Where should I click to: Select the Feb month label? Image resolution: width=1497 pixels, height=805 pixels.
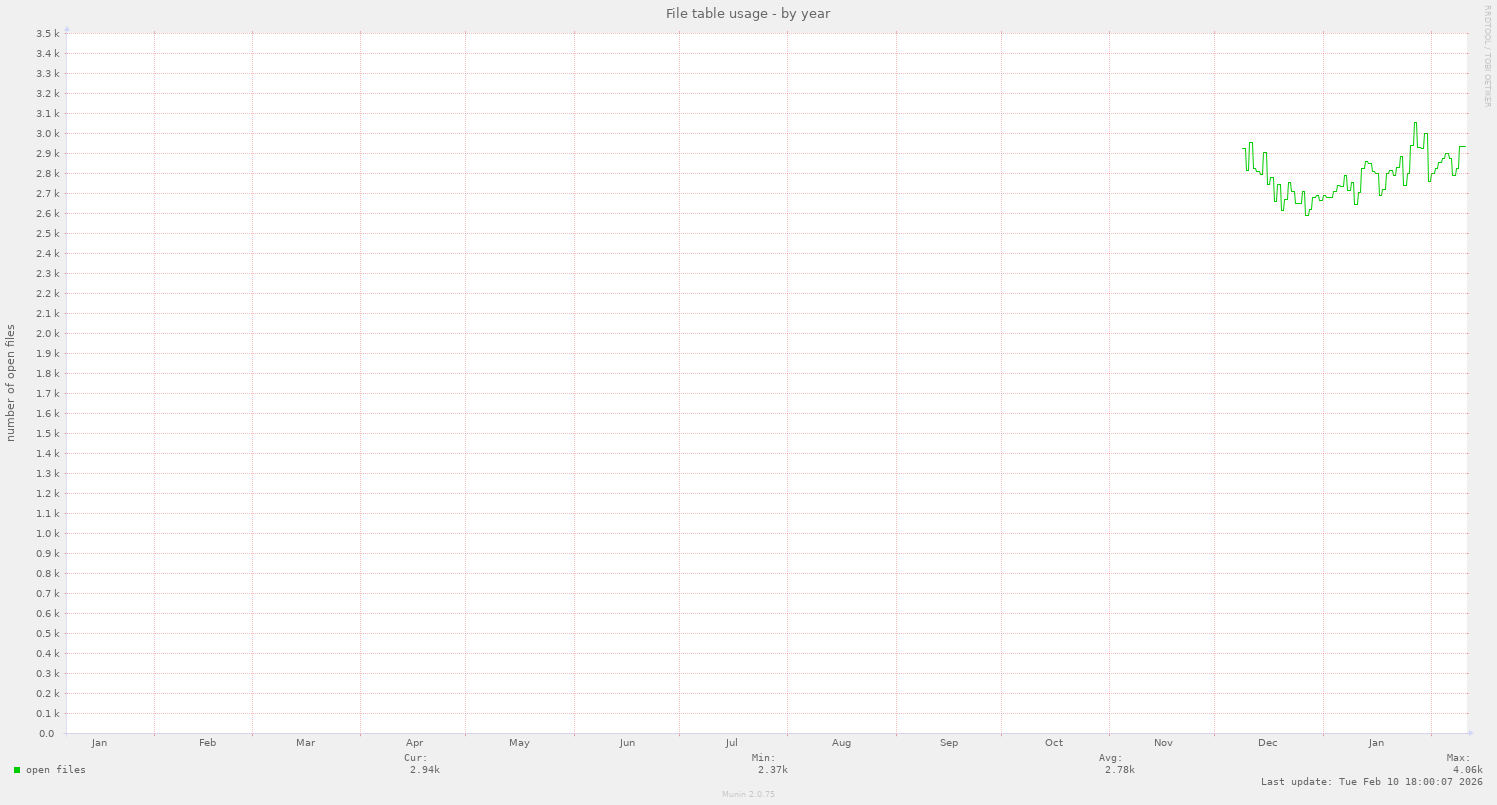coord(207,742)
